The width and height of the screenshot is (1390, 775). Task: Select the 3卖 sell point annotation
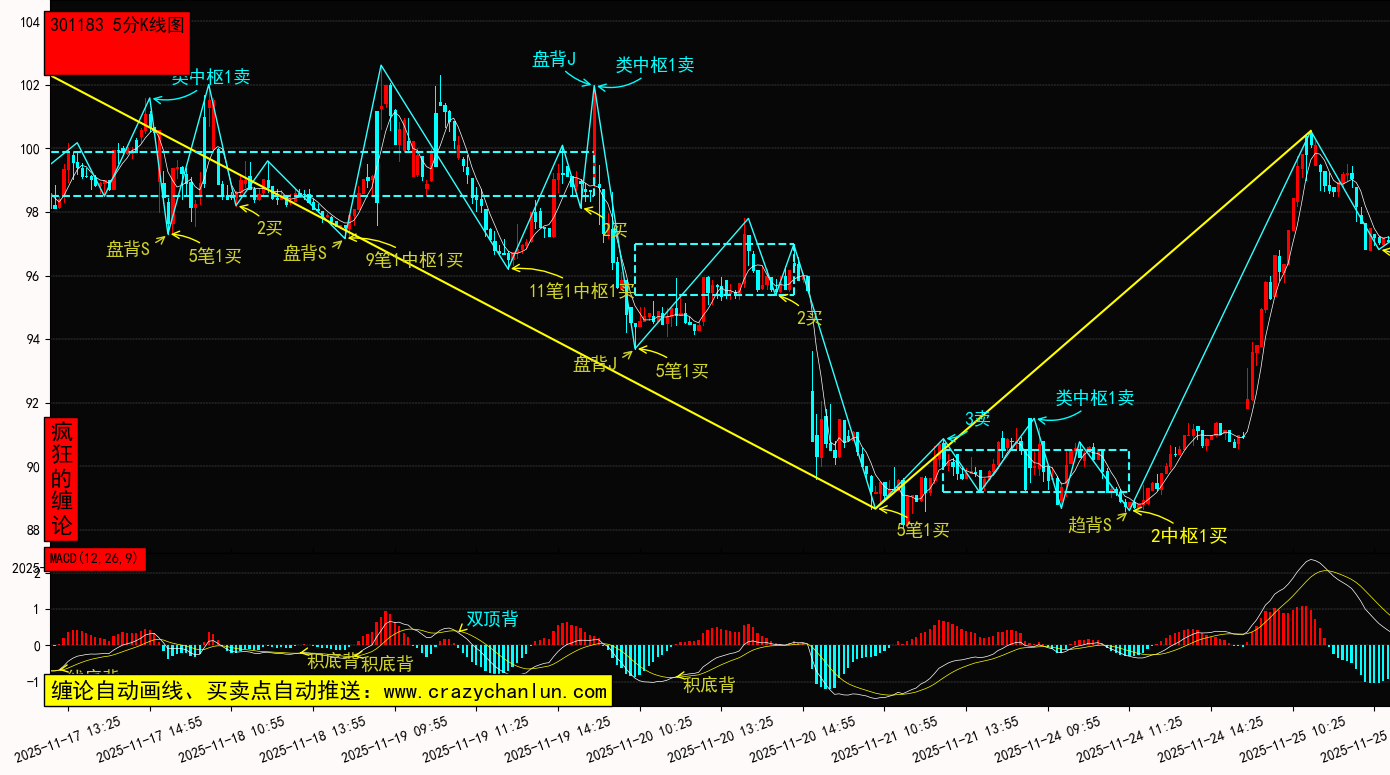[977, 418]
